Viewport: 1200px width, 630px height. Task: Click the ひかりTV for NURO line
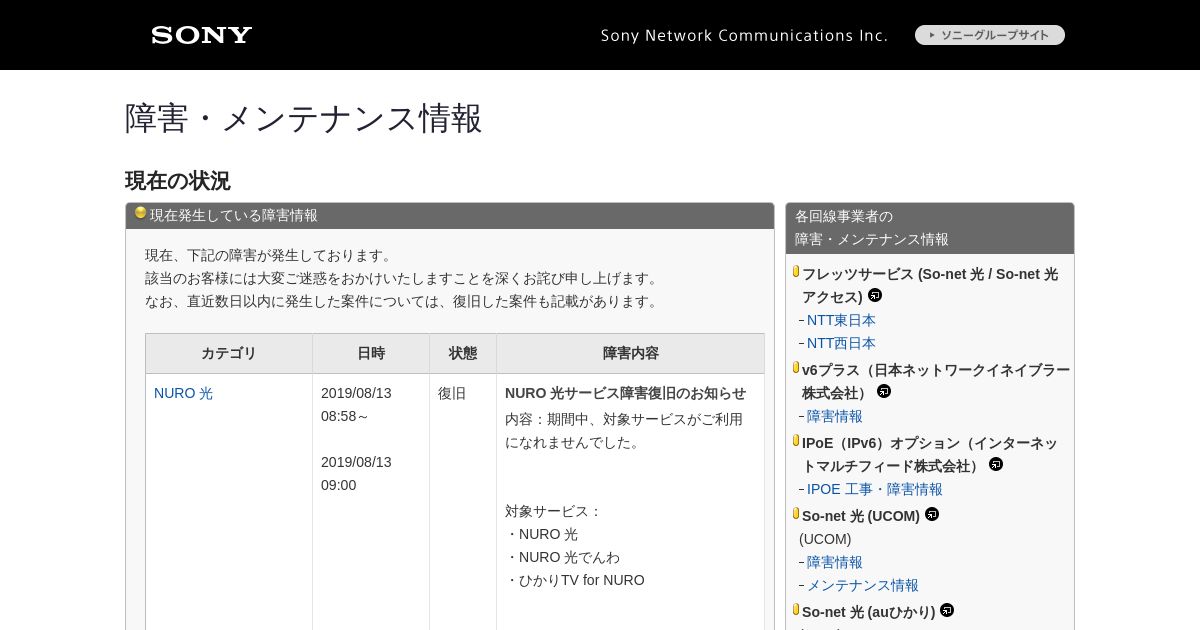tap(575, 580)
